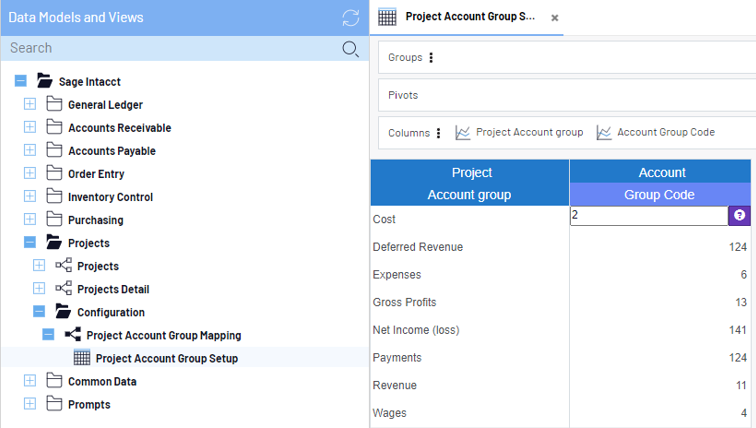Close the Project Account Group Setup tab
Screen dimensions: 756x428
tap(555, 18)
